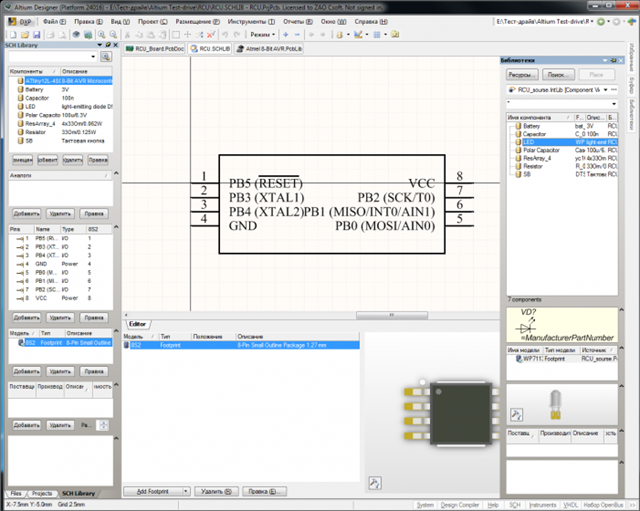Click the three-dots button beside the library selector

[614, 90]
